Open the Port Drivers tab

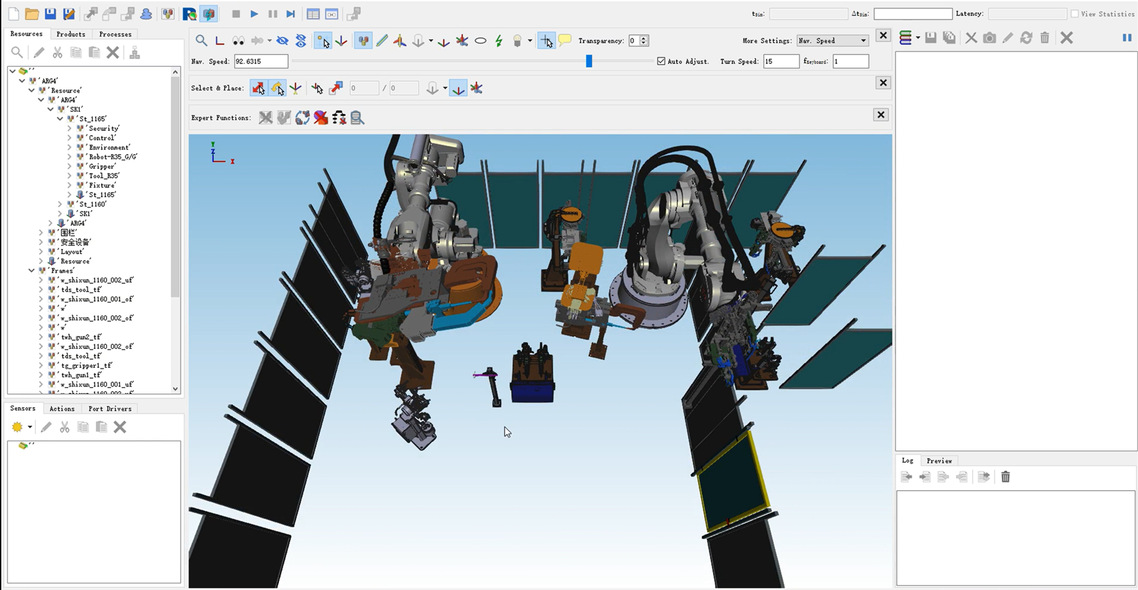[x=109, y=409]
